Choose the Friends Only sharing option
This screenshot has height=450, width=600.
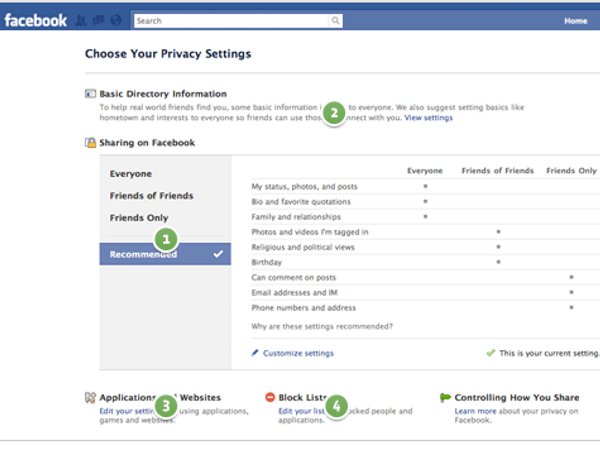(x=139, y=218)
